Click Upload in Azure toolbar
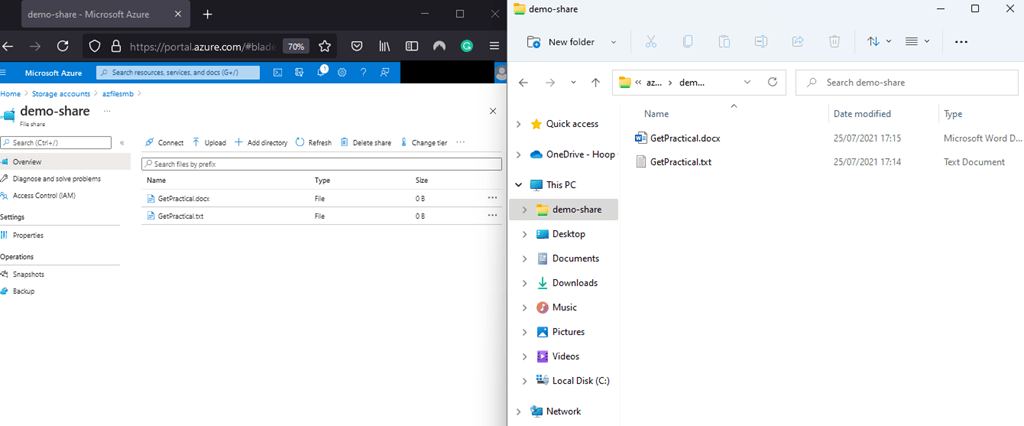The image size is (1024, 426). (x=209, y=142)
